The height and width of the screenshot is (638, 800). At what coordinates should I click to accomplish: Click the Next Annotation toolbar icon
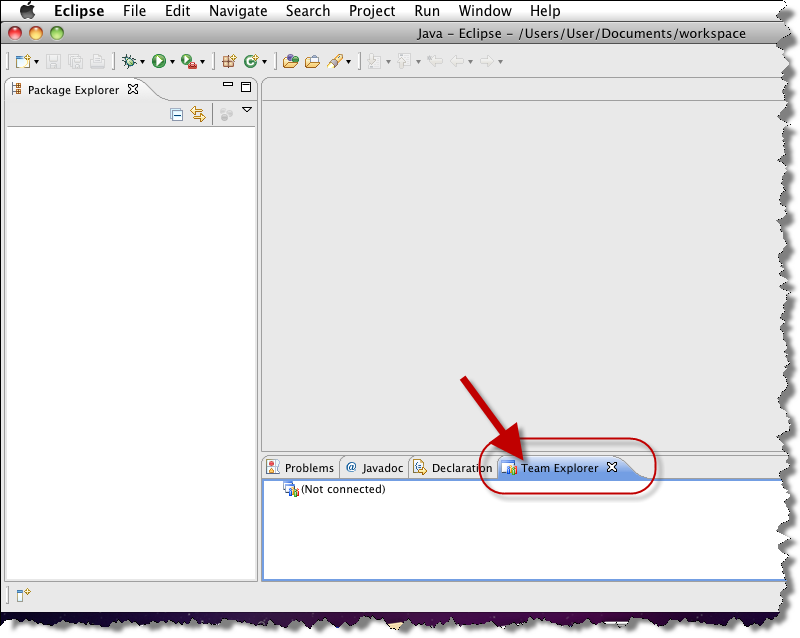[374, 61]
